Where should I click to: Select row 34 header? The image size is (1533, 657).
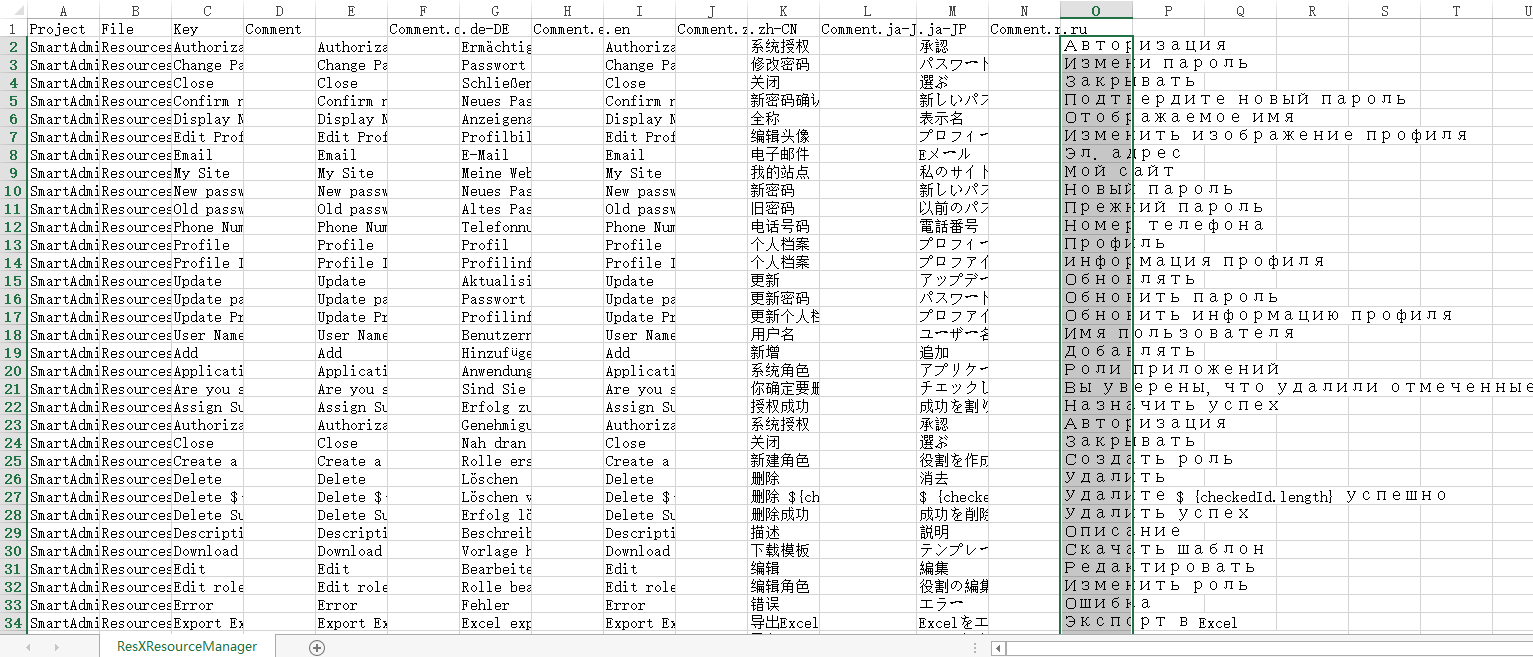click(13, 623)
